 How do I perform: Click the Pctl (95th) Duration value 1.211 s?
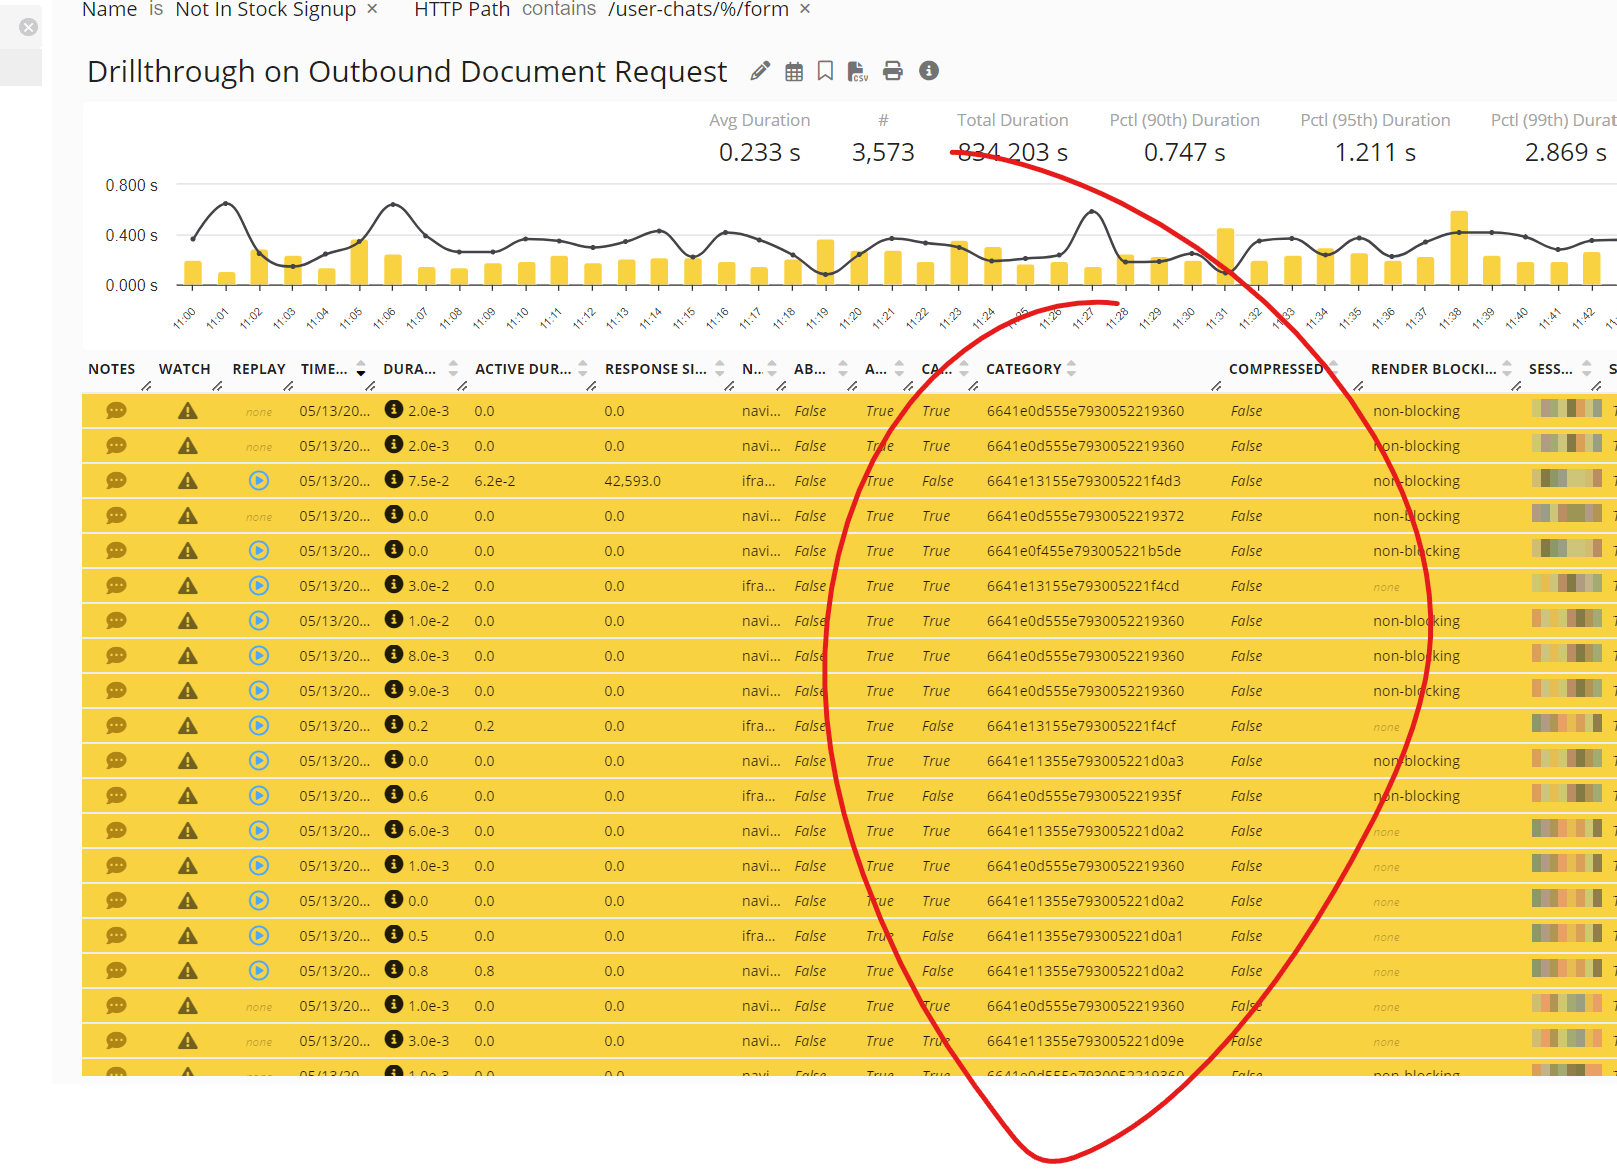1375,152
